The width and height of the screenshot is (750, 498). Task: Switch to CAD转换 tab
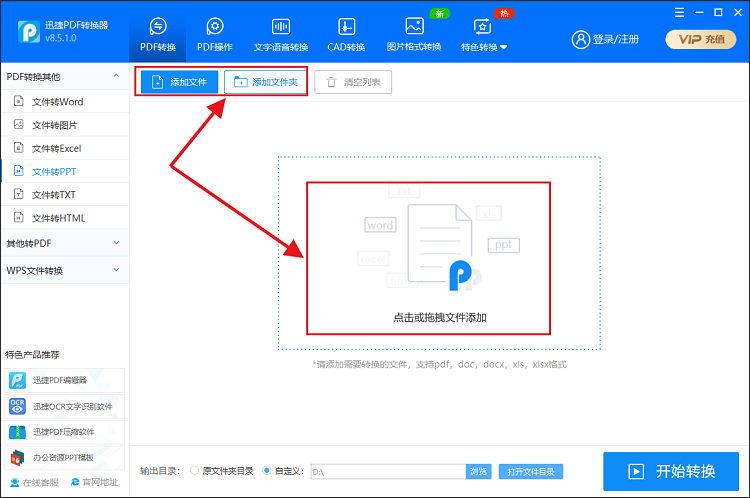click(x=346, y=35)
